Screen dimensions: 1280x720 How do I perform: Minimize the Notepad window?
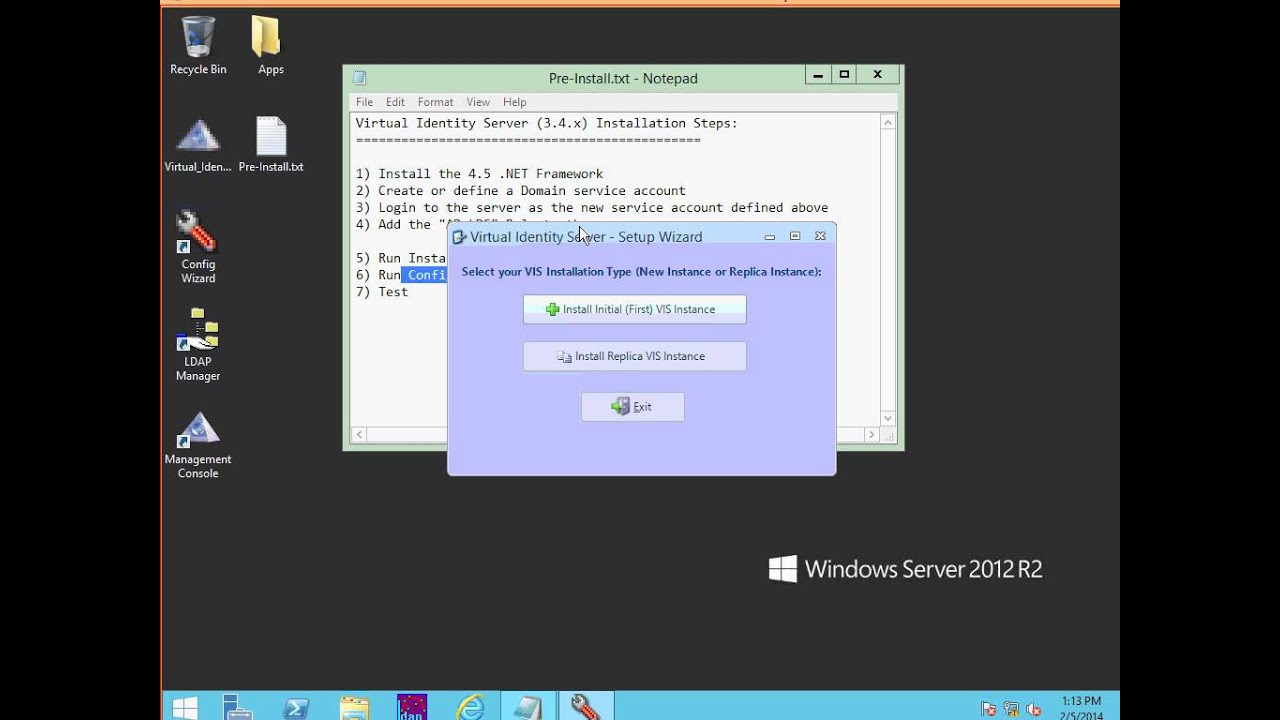[818, 75]
